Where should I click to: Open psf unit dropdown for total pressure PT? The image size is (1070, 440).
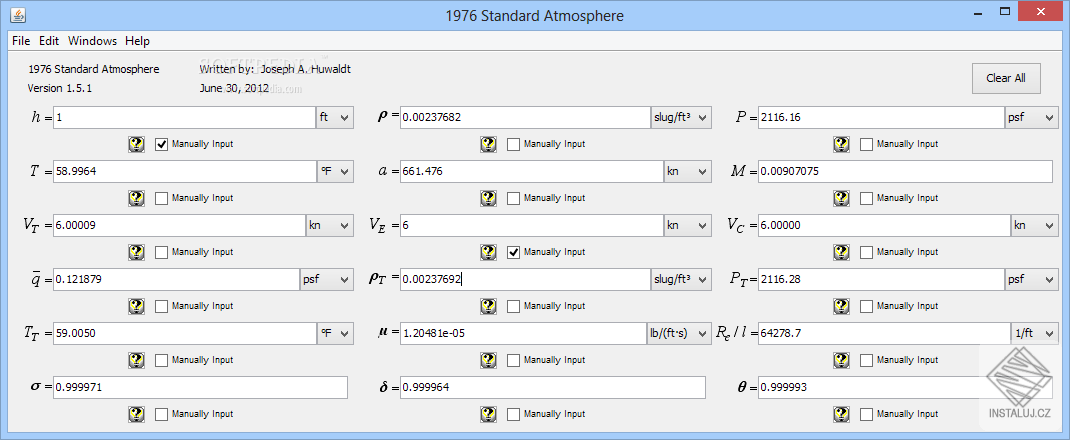1030,279
